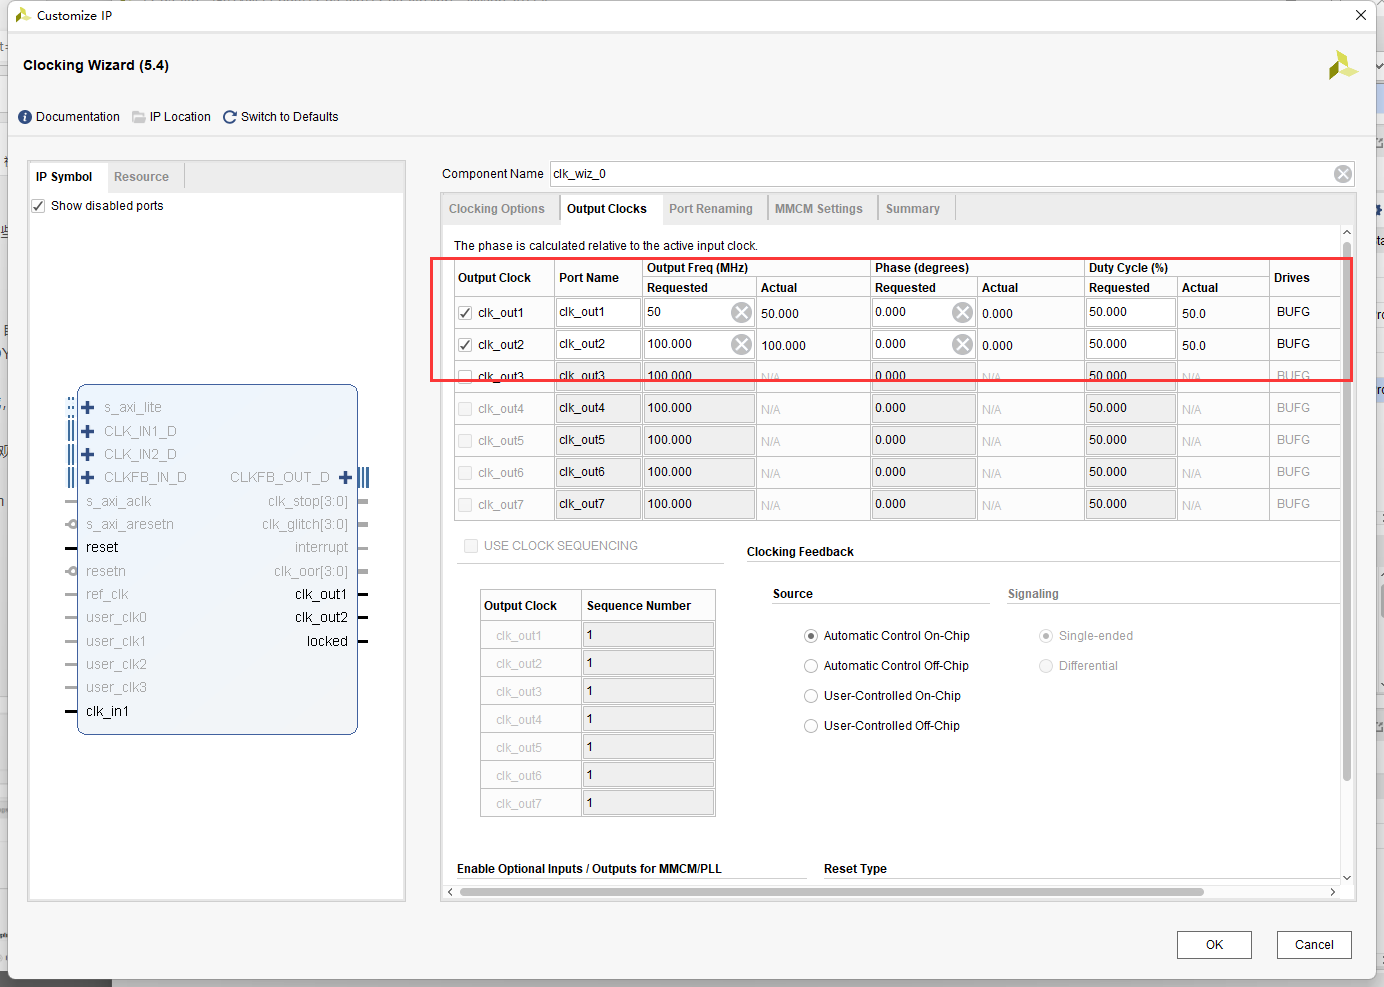The height and width of the screenshot is (987, 1384).
Task: Click the horizontal scrollbar at panel bottom
Action: click(831, 892)
